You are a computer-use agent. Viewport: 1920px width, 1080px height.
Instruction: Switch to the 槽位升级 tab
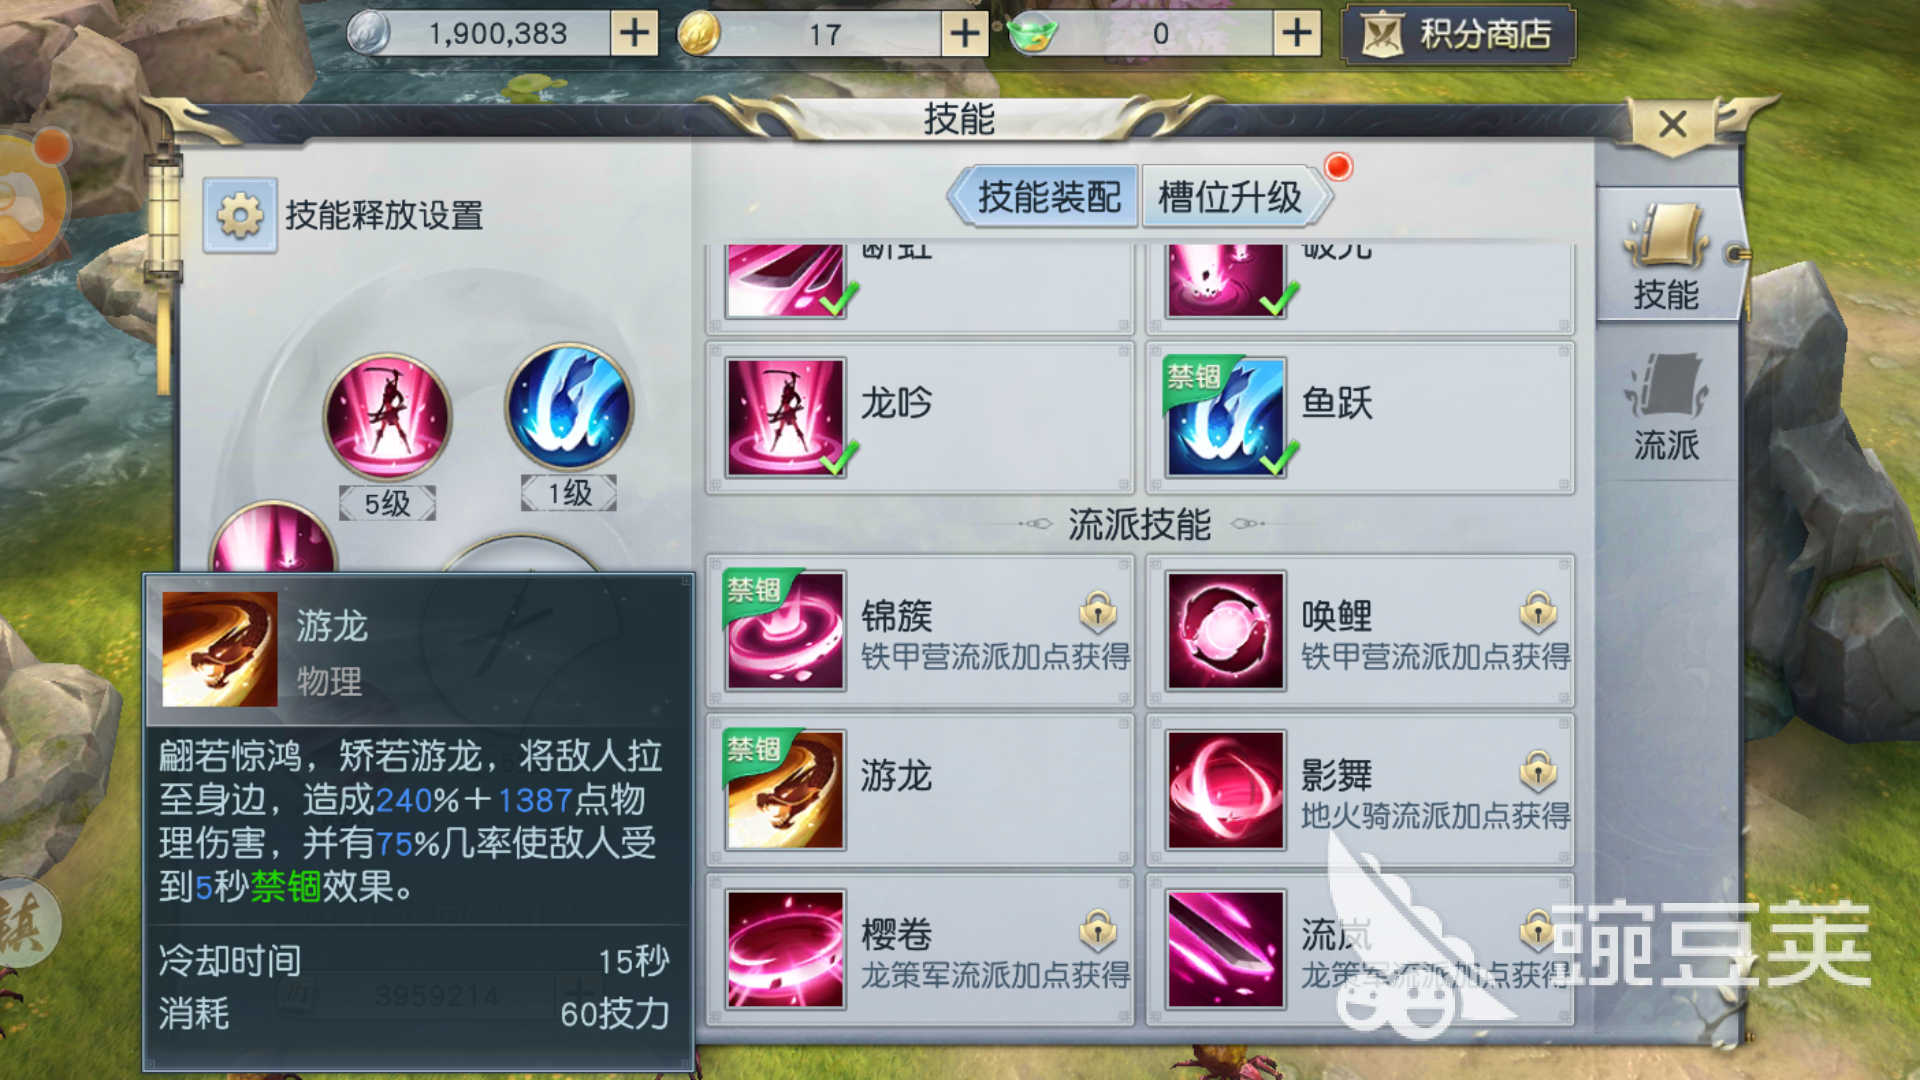point(1230,197)
